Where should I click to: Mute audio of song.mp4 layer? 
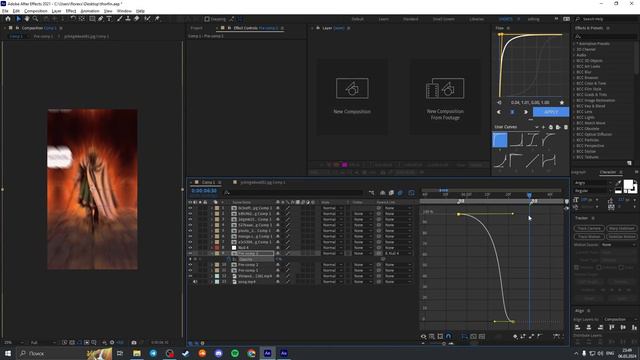[x=195, y=282]
